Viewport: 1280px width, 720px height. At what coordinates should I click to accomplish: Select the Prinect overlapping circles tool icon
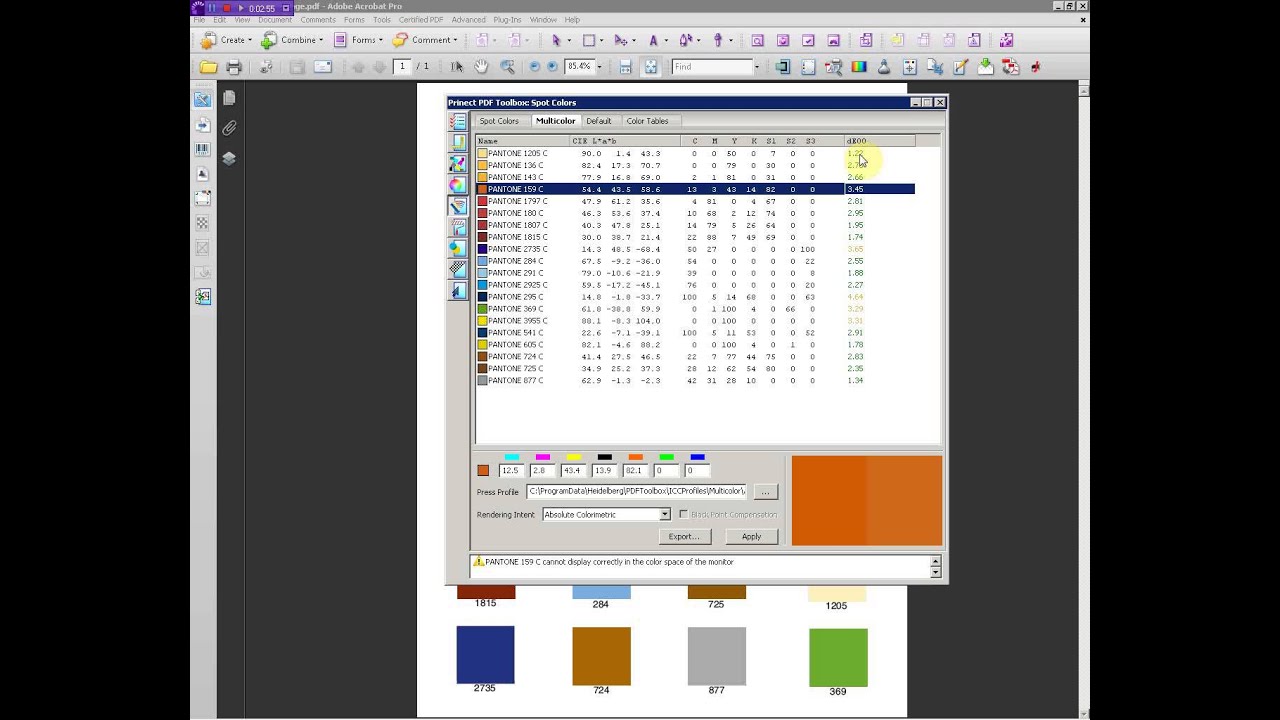point(458,248)
